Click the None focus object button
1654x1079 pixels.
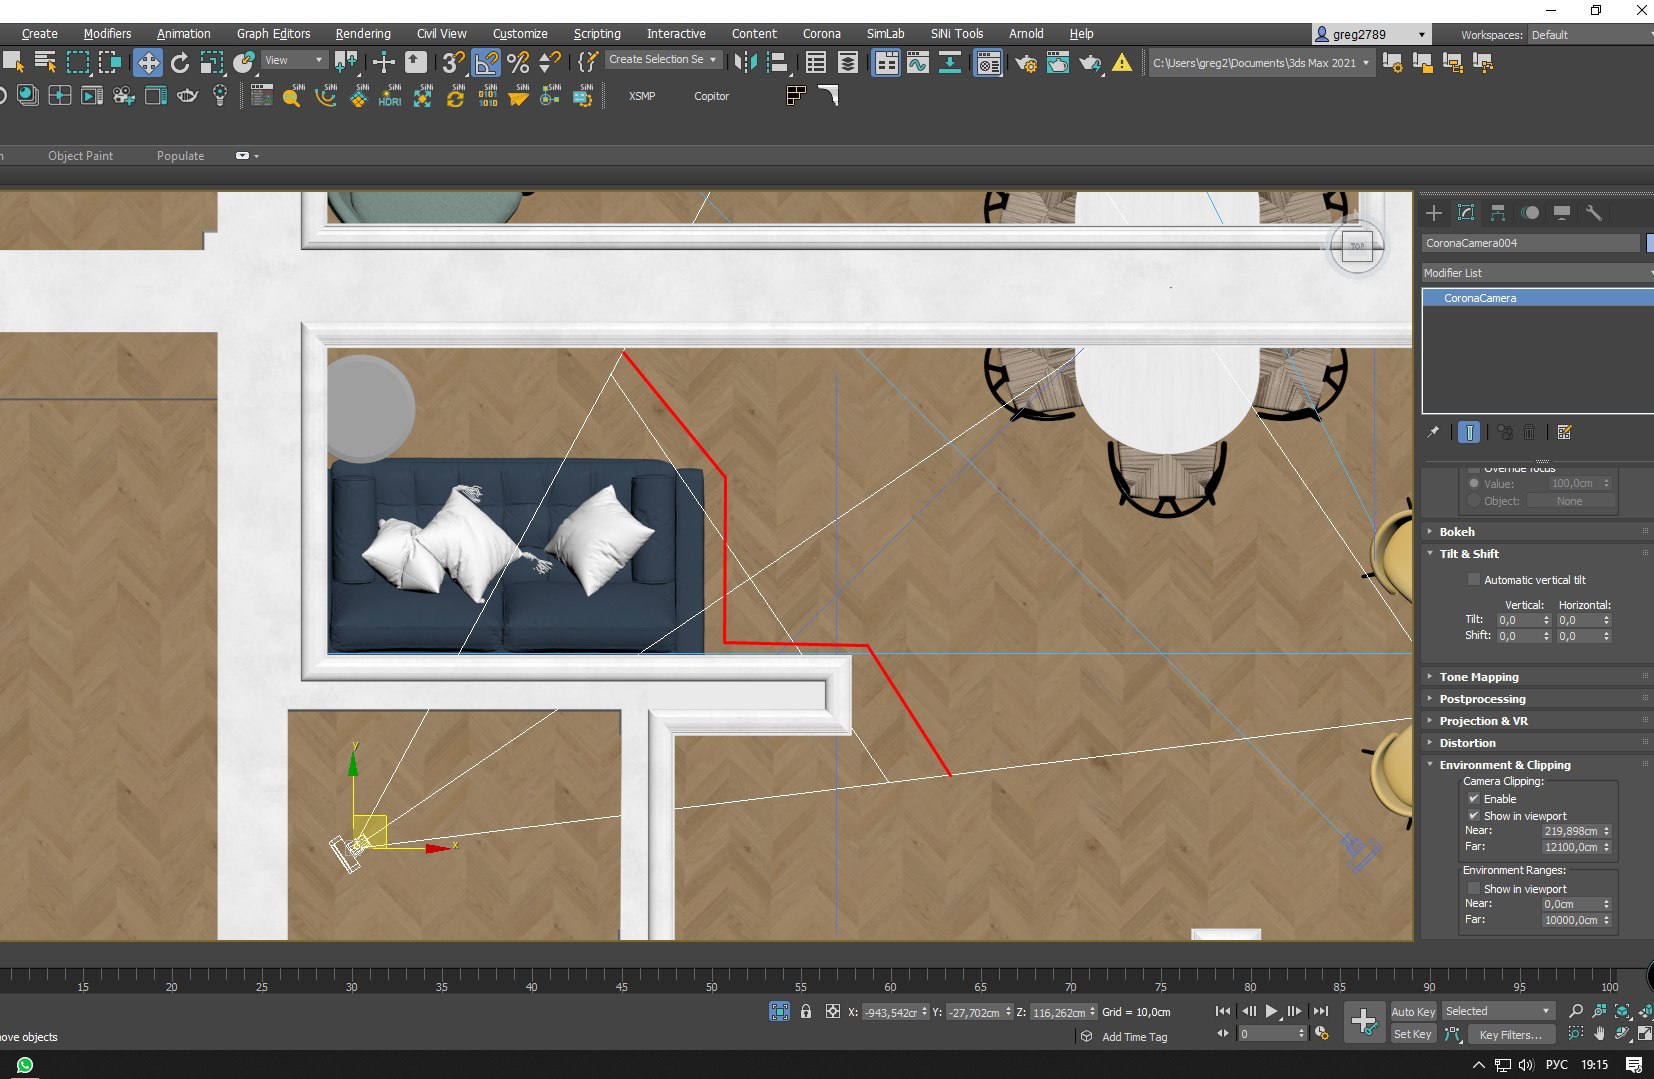1569,500
